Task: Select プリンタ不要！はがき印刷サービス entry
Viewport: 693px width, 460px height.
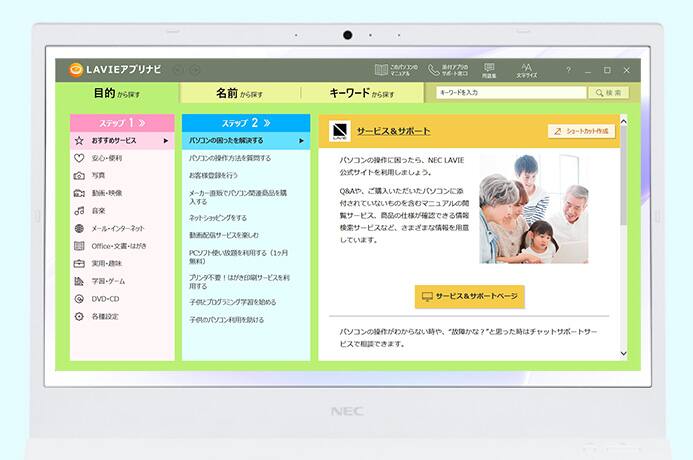Action: click(x=239, y=282)
